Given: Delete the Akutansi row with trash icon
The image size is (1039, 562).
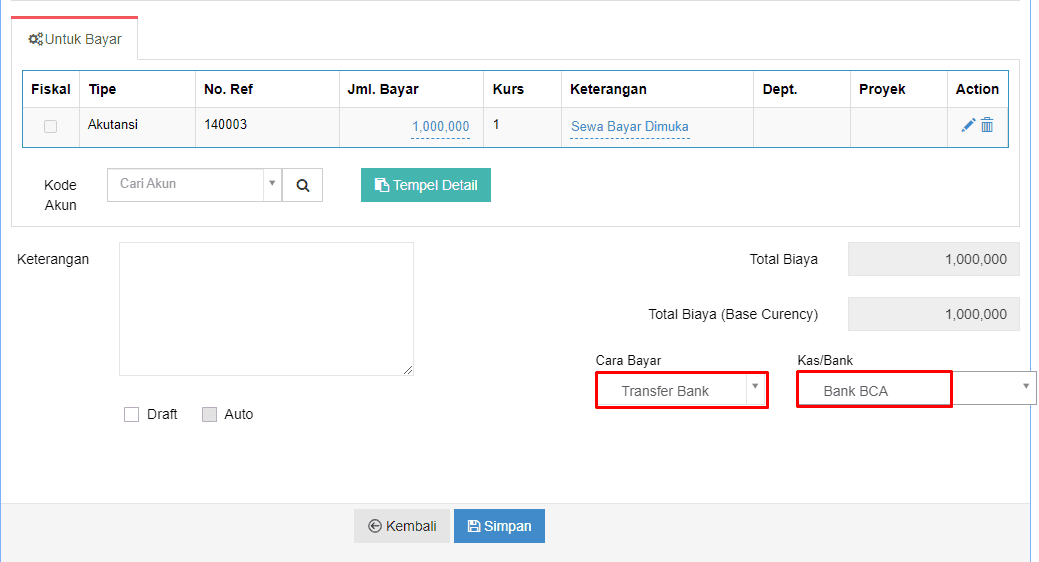Looking at the screenshot, I should (x=987, y=125).
